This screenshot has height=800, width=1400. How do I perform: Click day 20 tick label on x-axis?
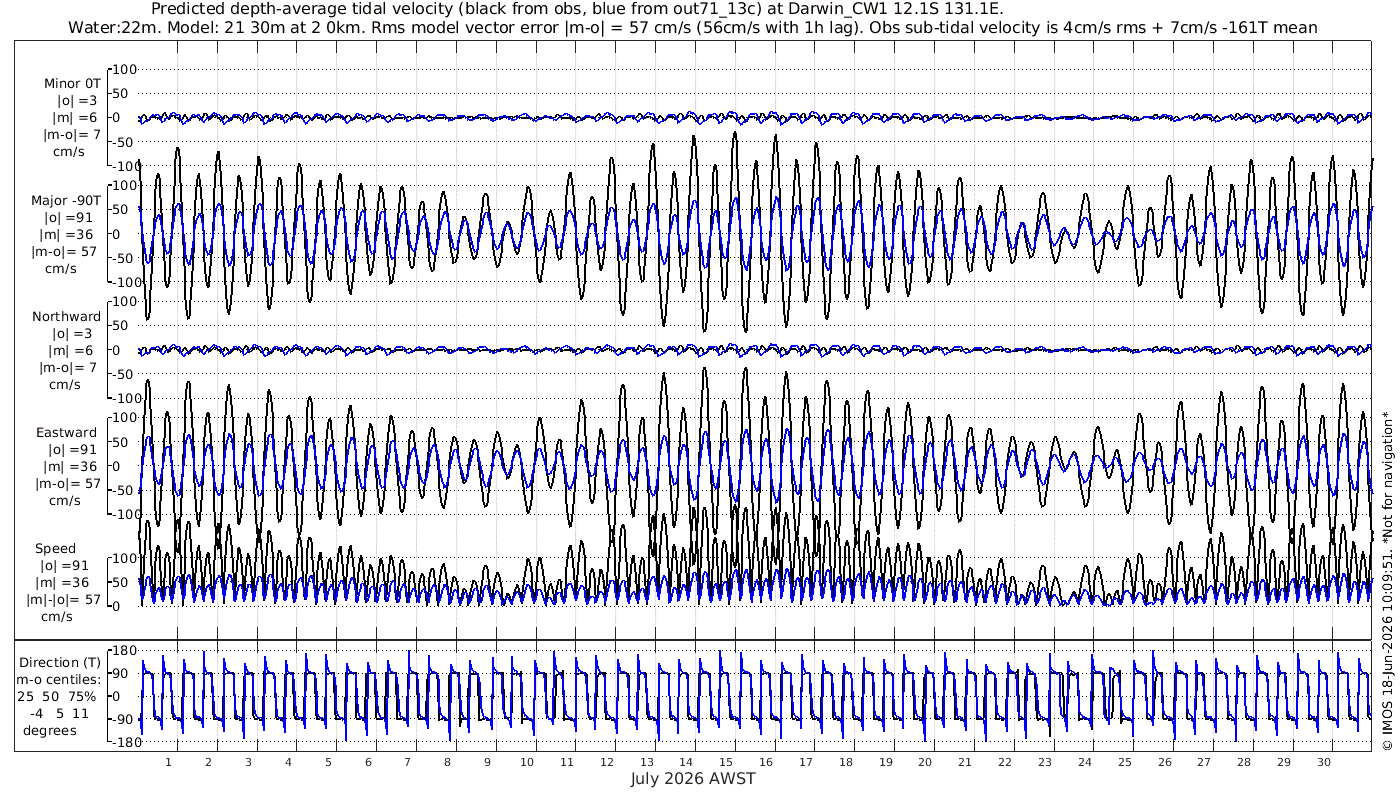925,761
